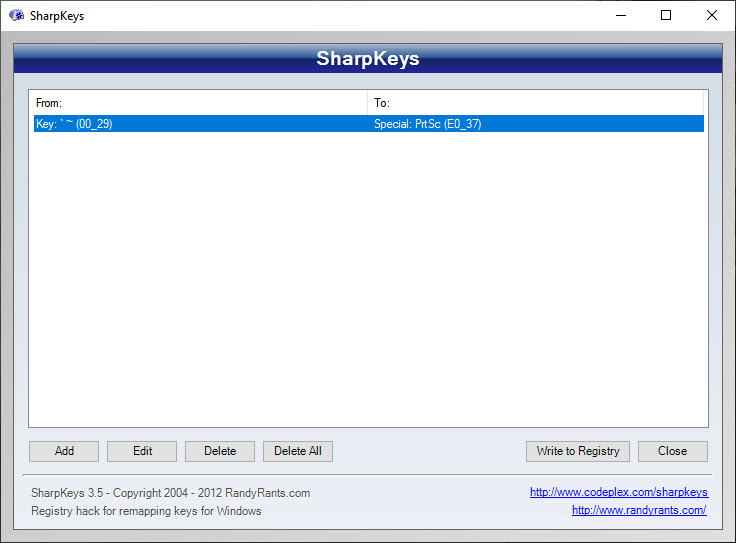The height and width of the screenshot is (543, 736).
Task: Open the codeplex.com/sharpkeys link
Action: pos(619,492)
